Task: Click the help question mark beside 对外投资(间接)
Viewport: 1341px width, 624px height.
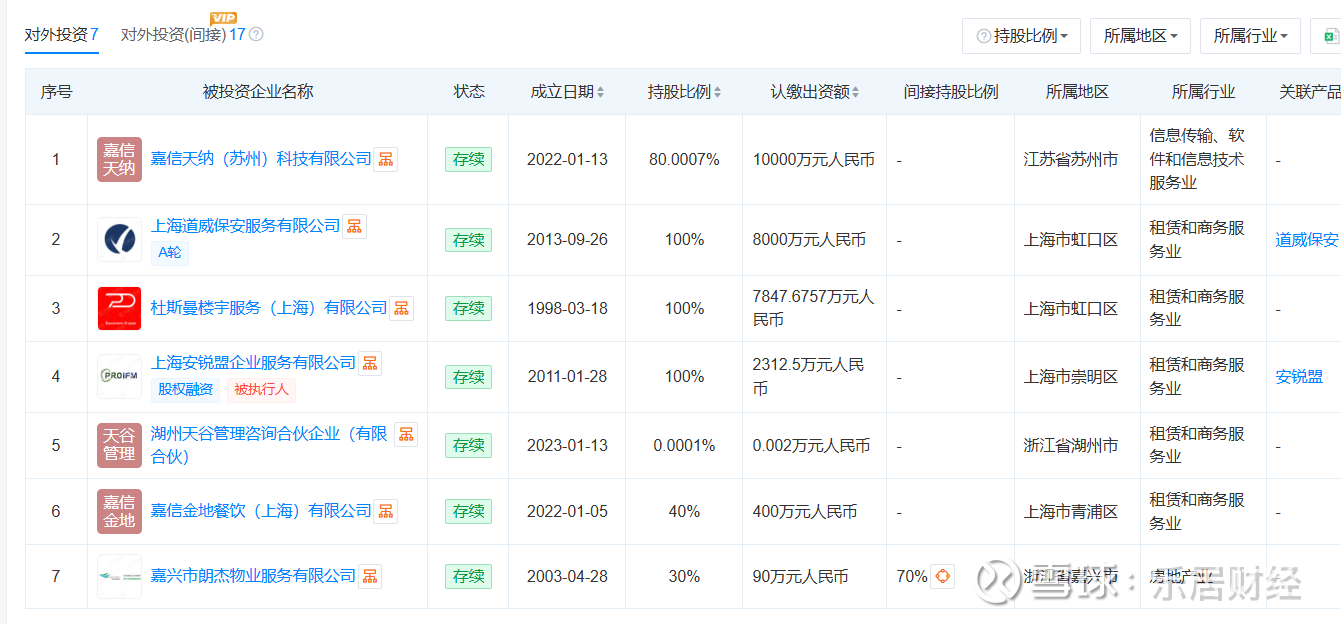Action: point(256,34)
